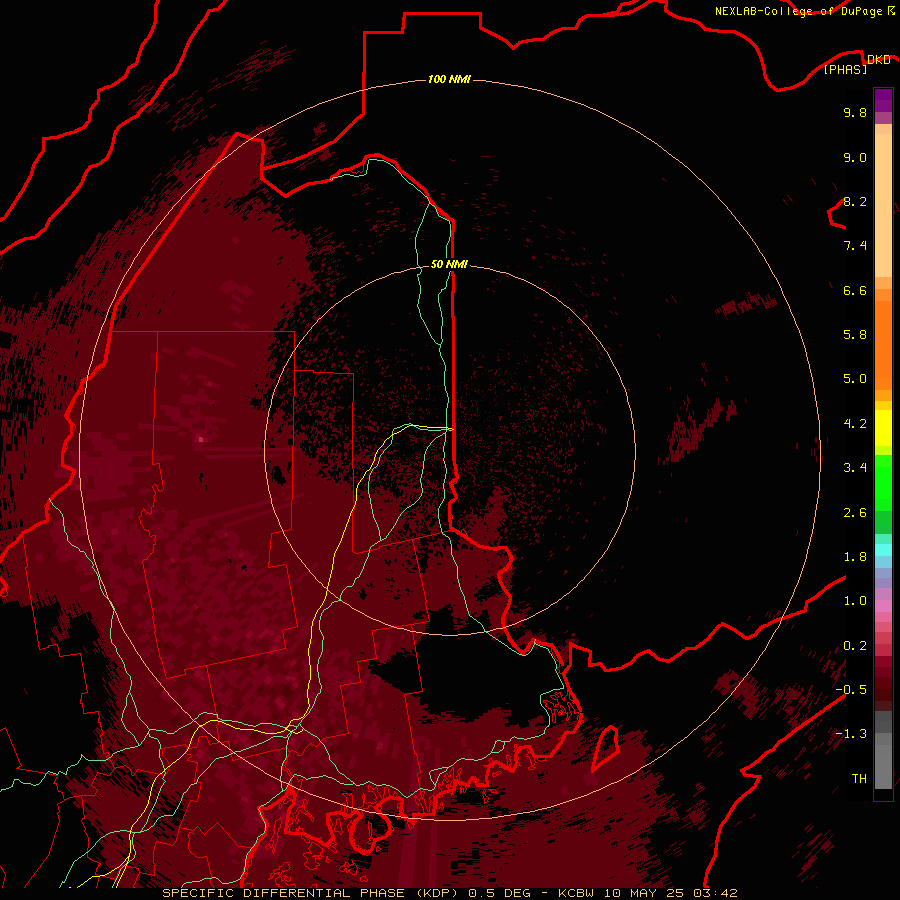This screenshot has width=900, height=900.
Task: Click the -0.5 scale value
Action: (x=851, y=690)
